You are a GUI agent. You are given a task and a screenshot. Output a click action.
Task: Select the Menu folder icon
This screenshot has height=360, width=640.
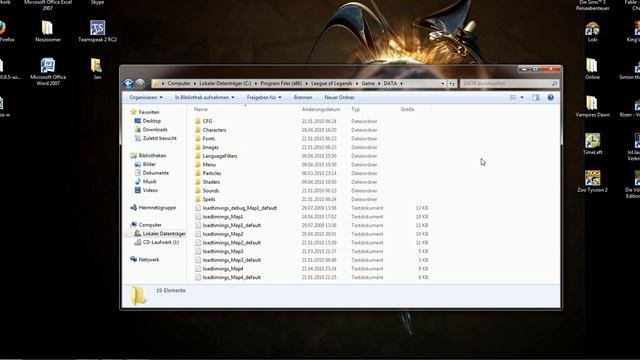pyautogui.click(x=198, y=164)
